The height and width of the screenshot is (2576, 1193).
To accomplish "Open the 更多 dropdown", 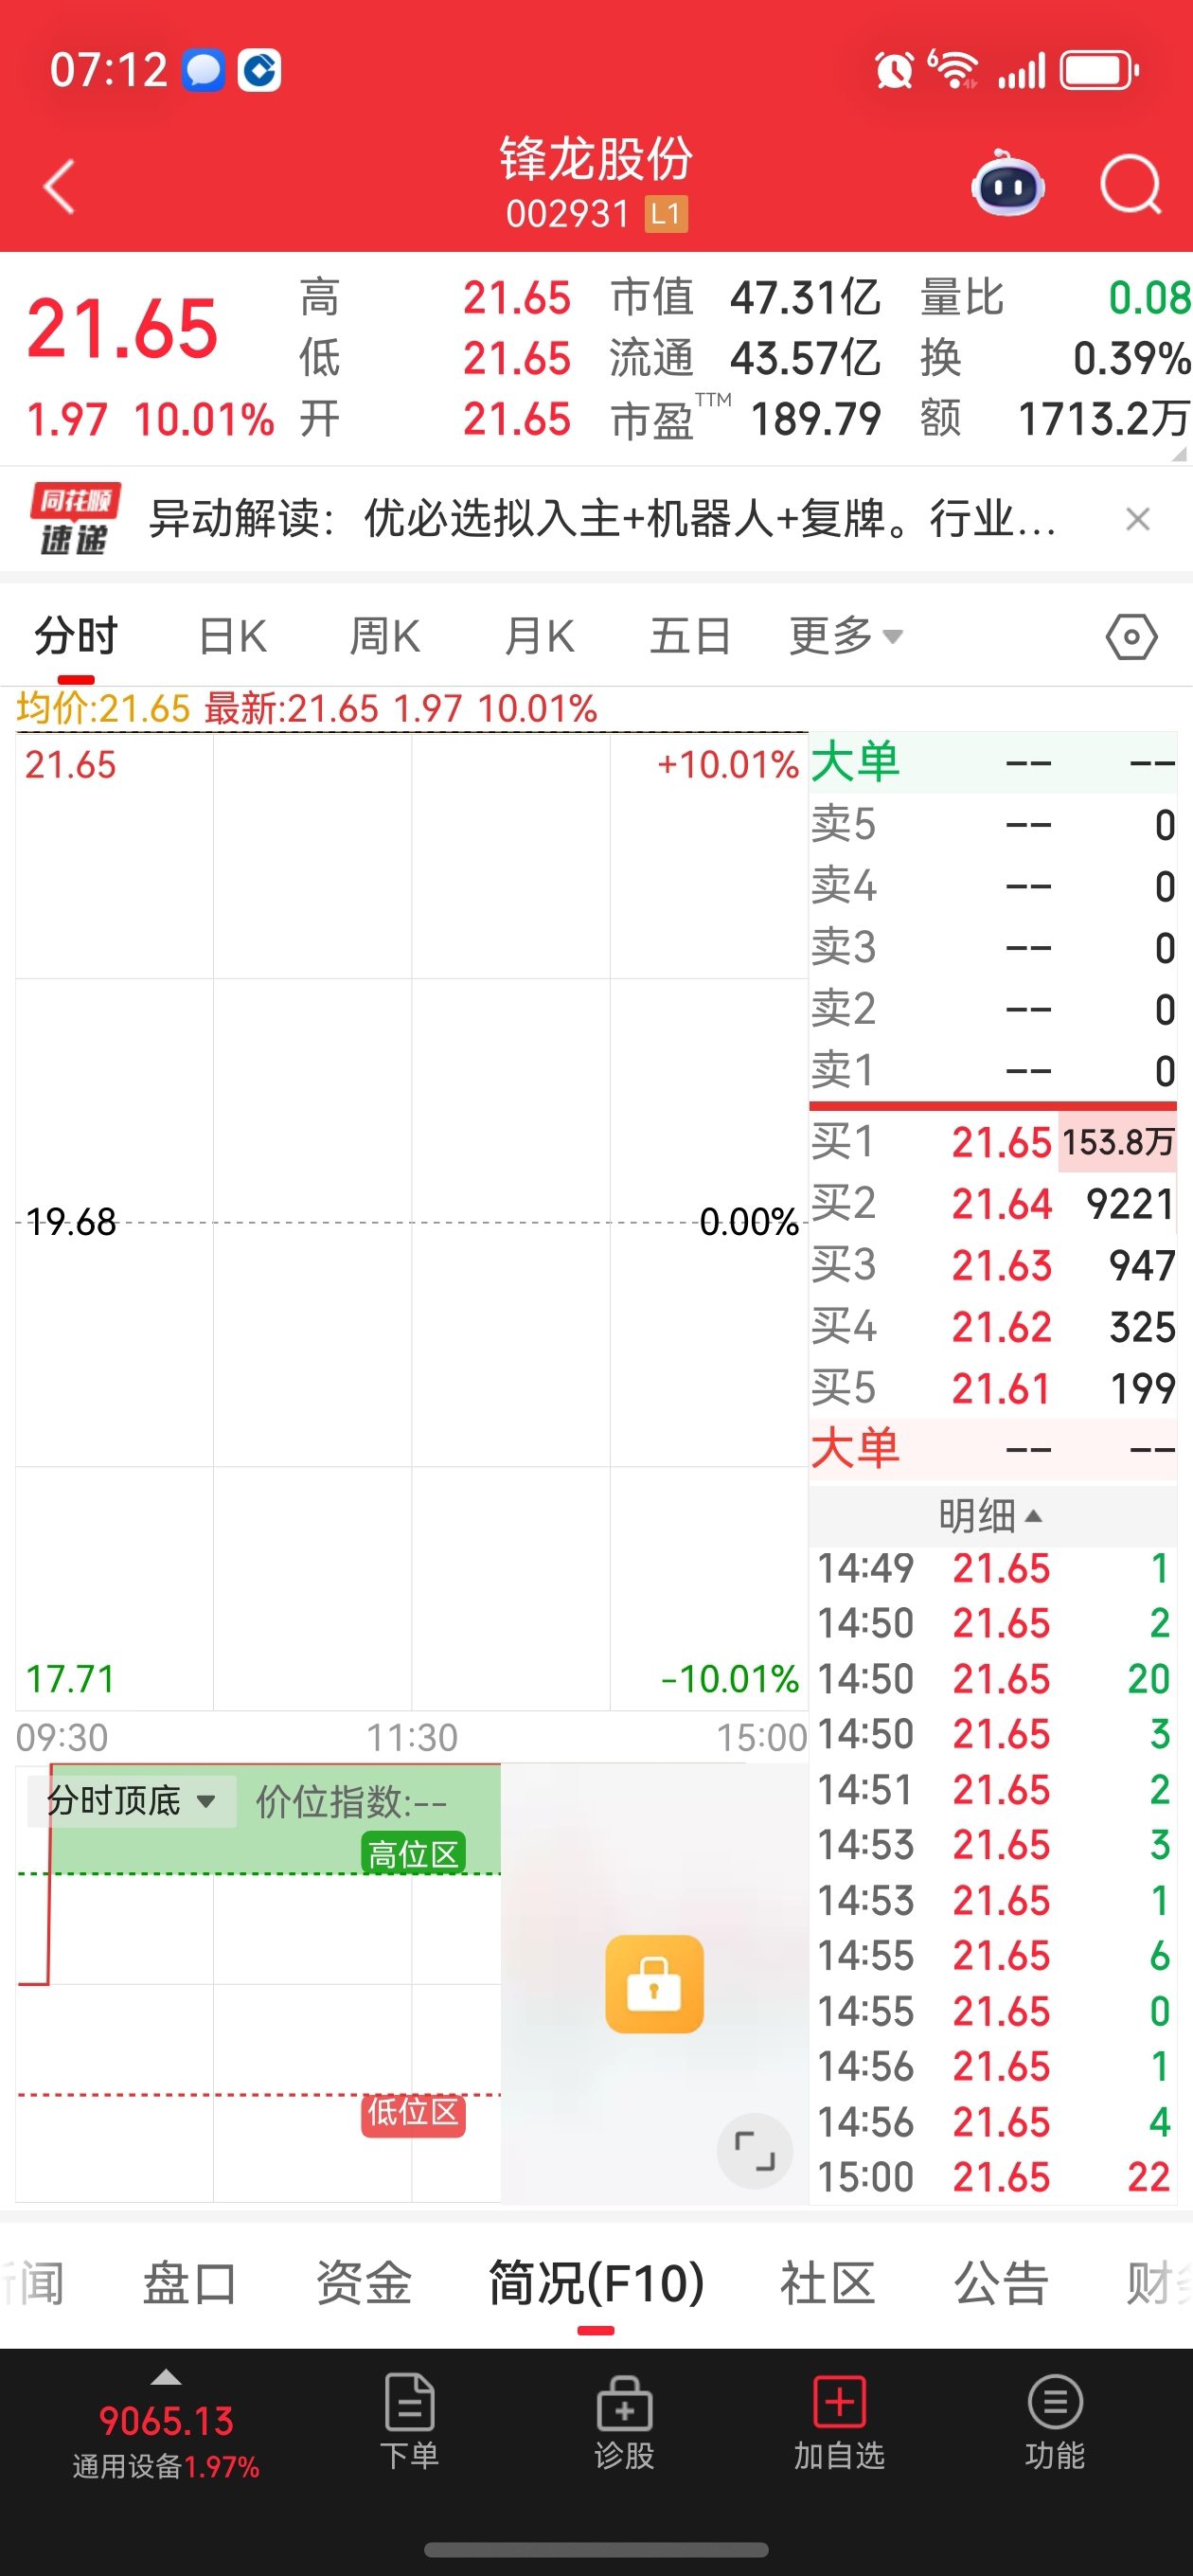I will point(846,636).
